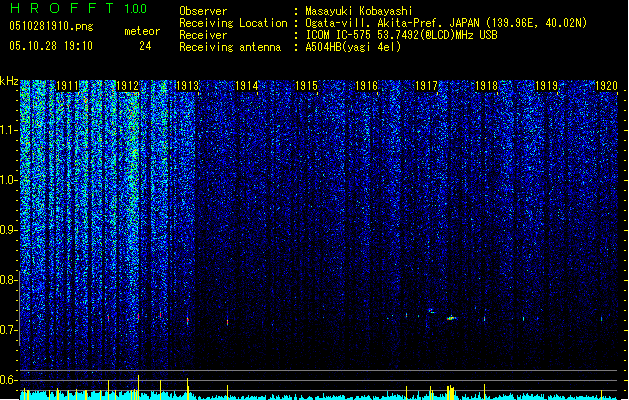The height and width of the screenshot is (400, 629).
Task: Click the meteor count value 24
Action: (145, 46)
